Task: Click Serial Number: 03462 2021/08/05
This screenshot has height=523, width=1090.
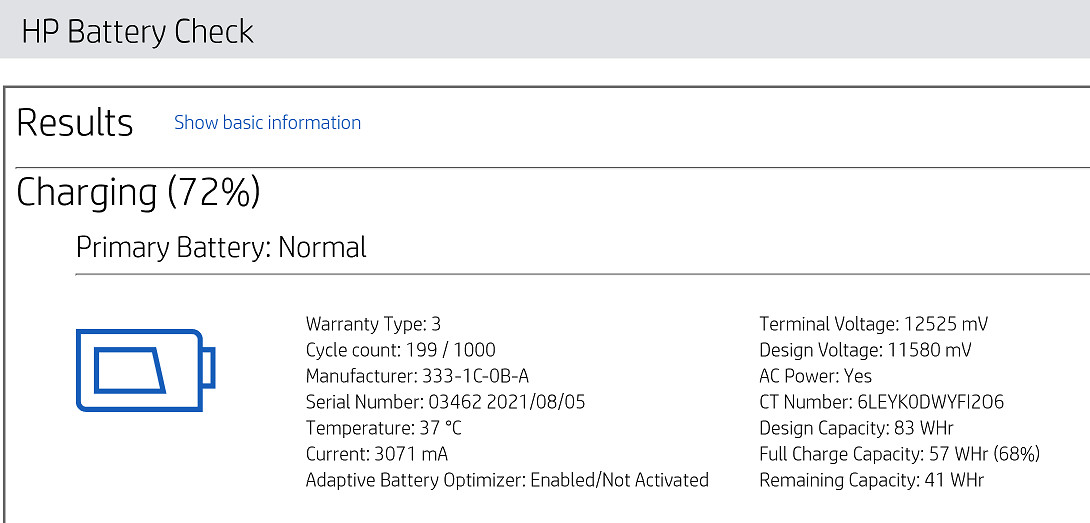Action: point(446,402)
